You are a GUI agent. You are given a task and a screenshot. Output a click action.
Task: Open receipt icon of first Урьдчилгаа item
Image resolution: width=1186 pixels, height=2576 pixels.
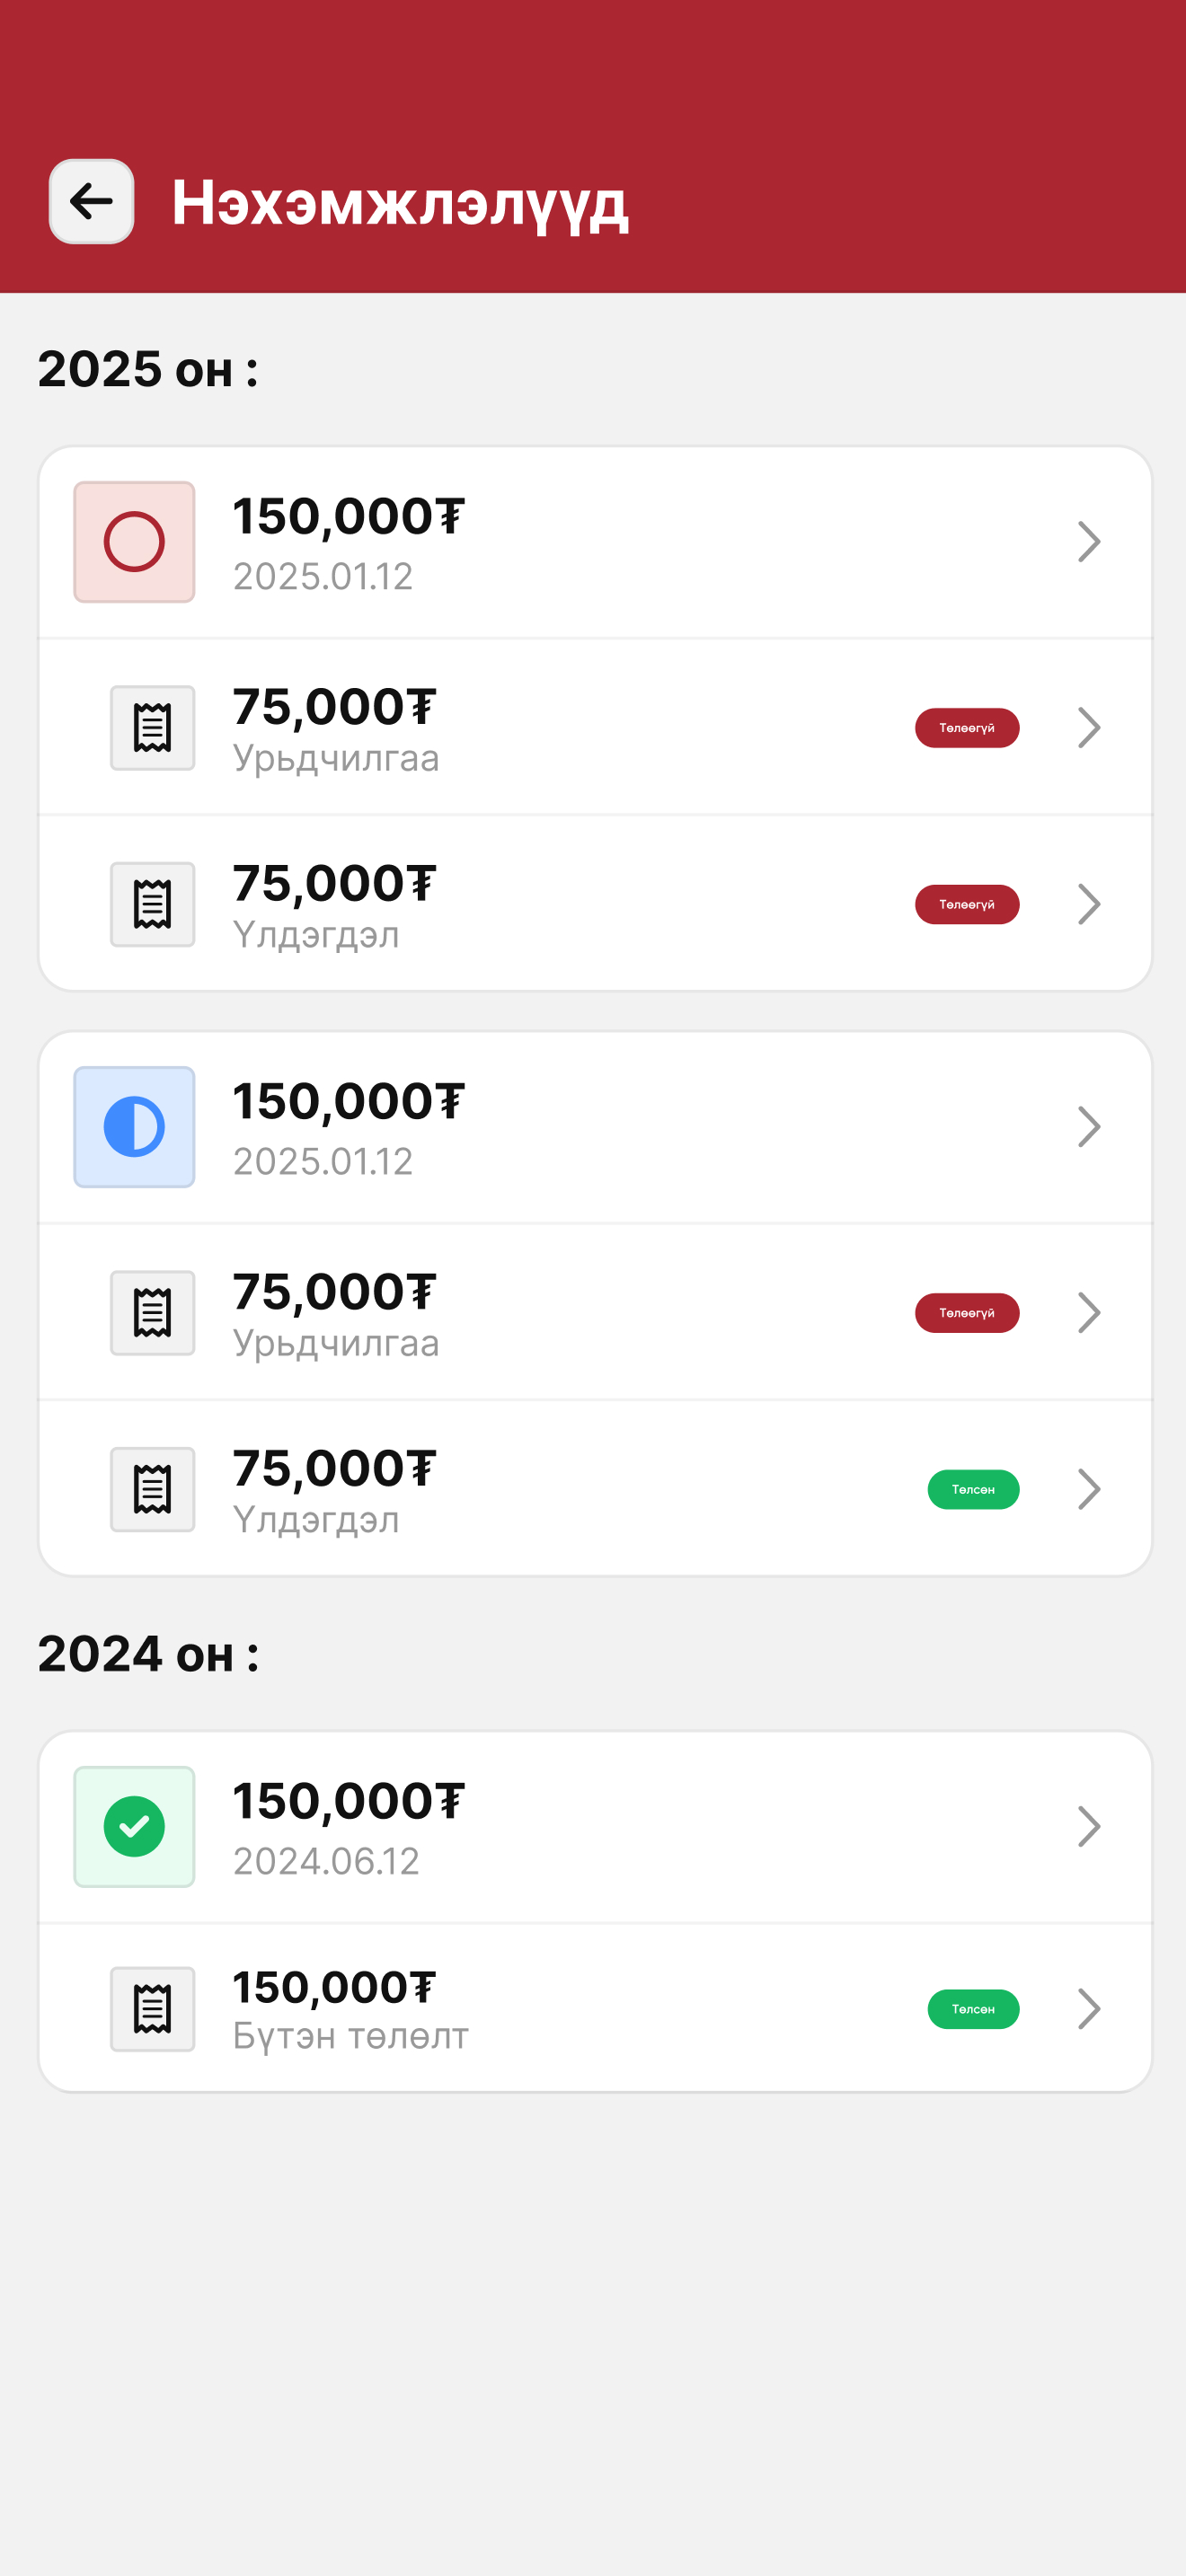coord(152,728)
